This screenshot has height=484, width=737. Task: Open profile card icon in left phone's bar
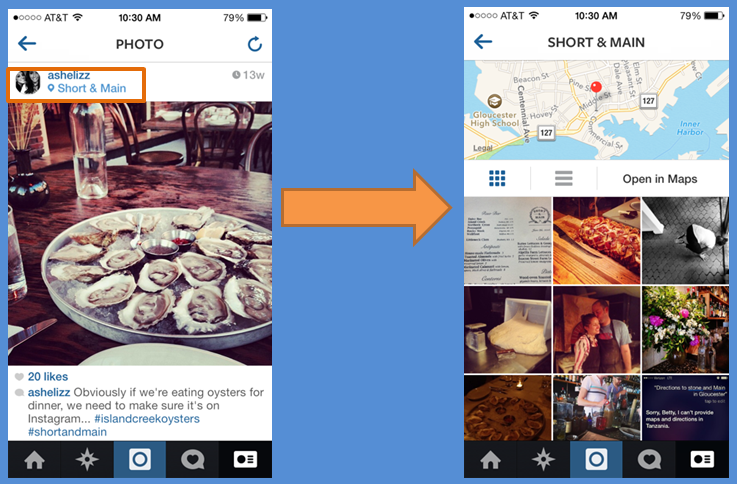[245, 460]
